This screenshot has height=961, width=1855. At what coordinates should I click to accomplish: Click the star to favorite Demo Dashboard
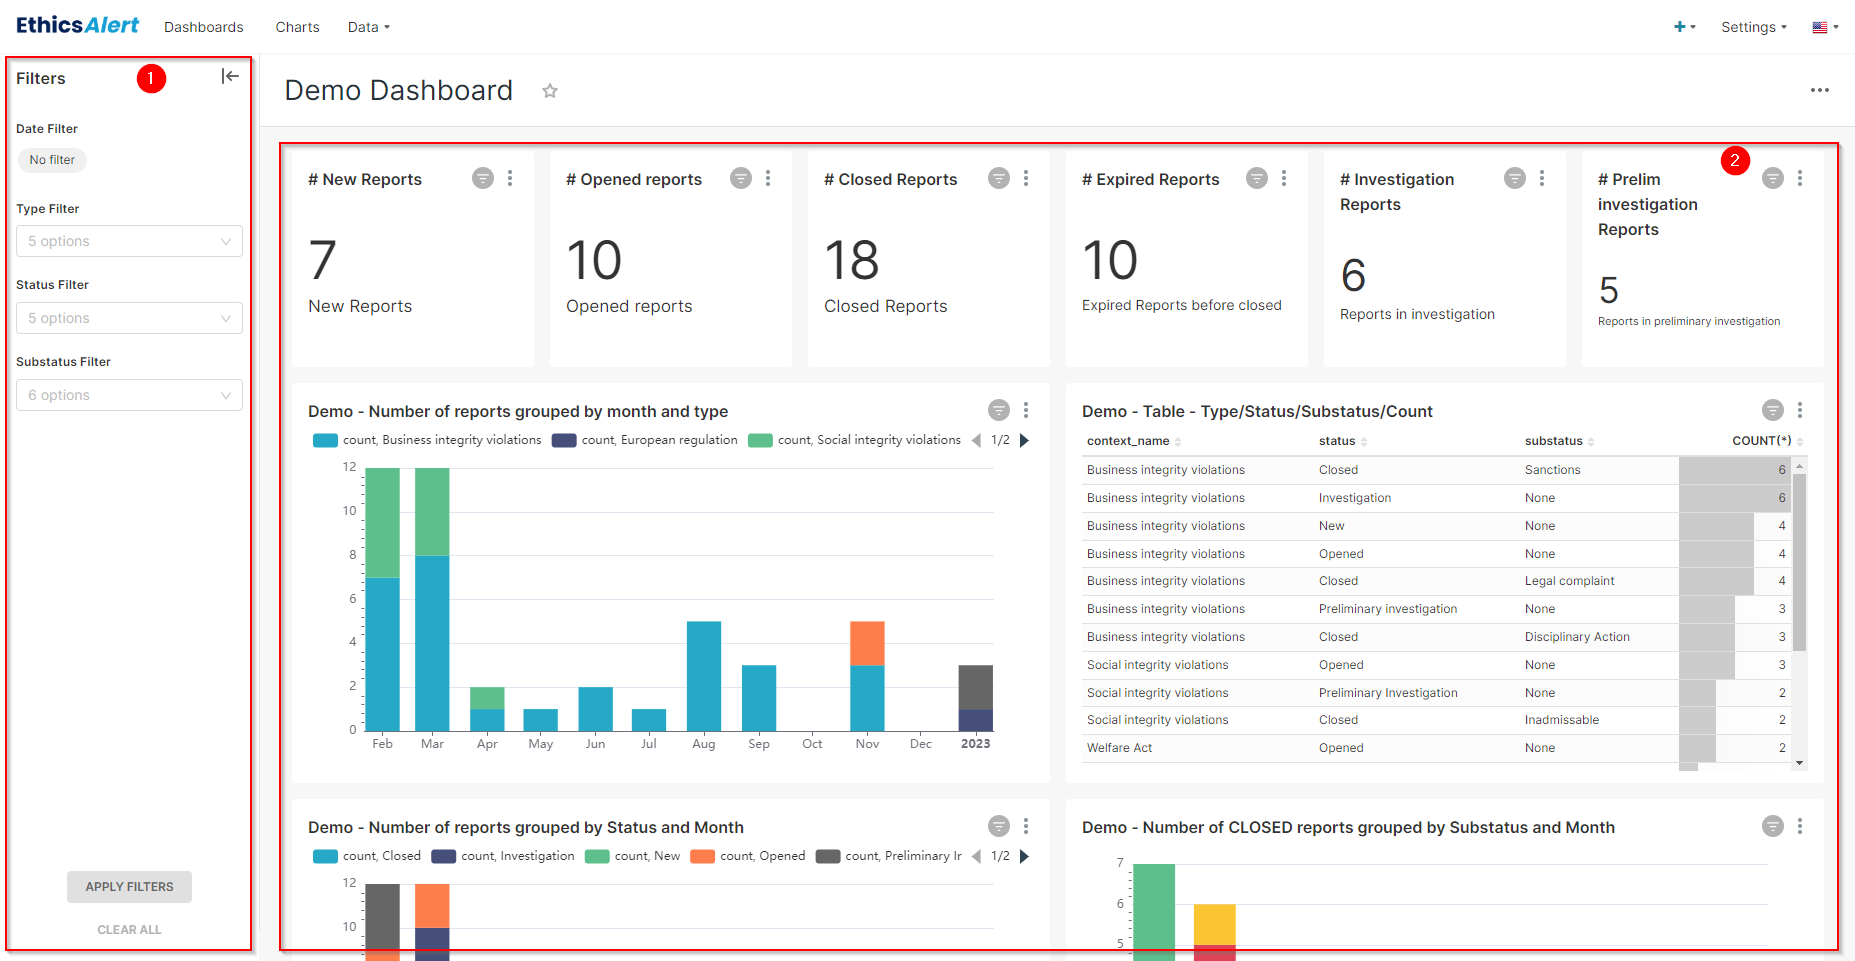tap(550, 90)
